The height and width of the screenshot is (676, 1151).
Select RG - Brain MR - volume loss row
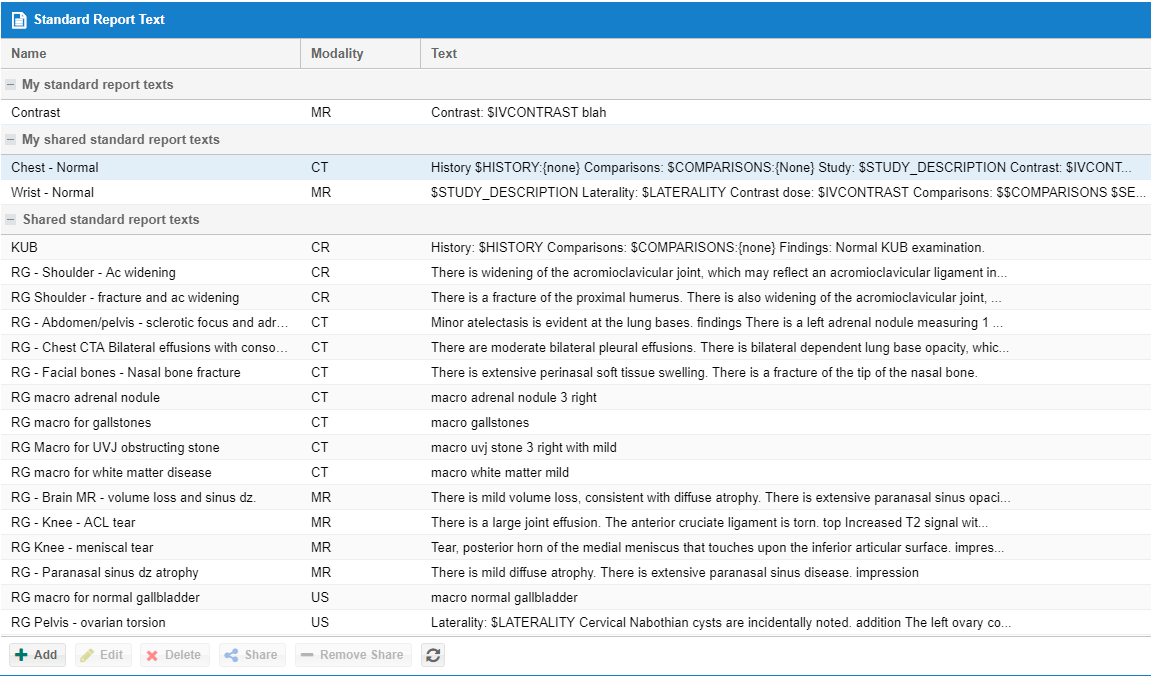click(576, 497)
